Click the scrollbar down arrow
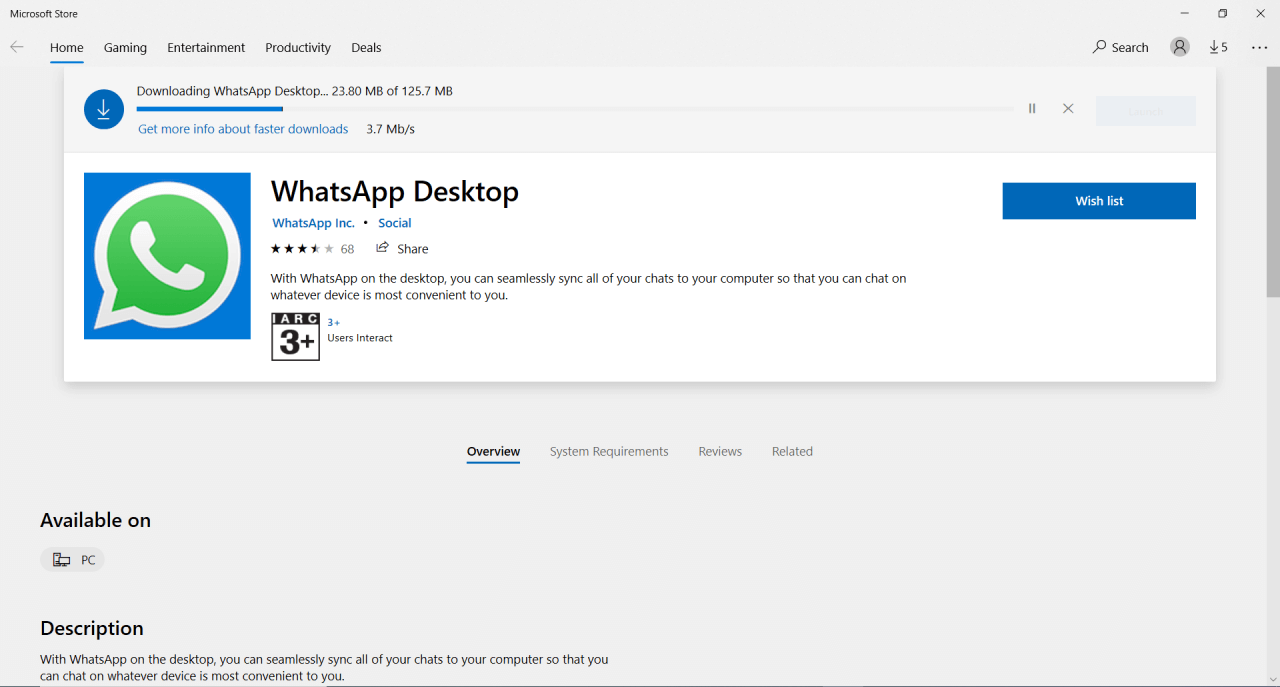The height and width of the screenshot is (687, 1280). click(1273, 680)
